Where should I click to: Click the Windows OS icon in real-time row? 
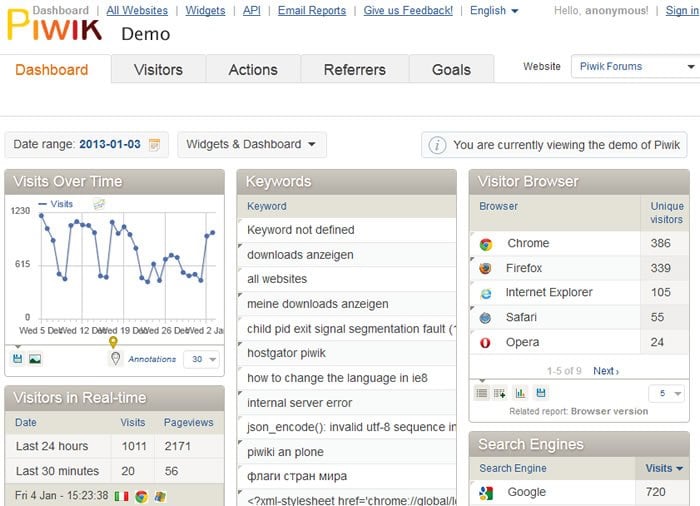pyautogui.click(x=160, y=496)
